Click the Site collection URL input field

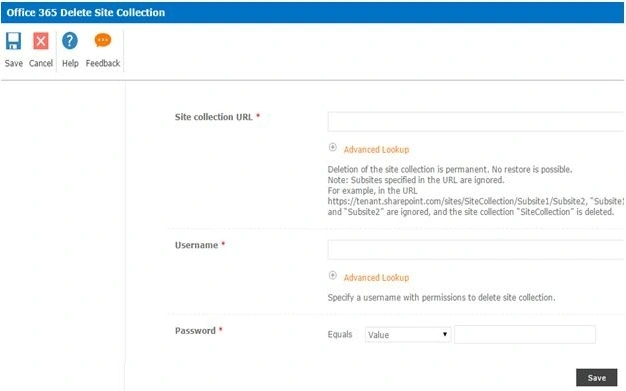[475, 122]
